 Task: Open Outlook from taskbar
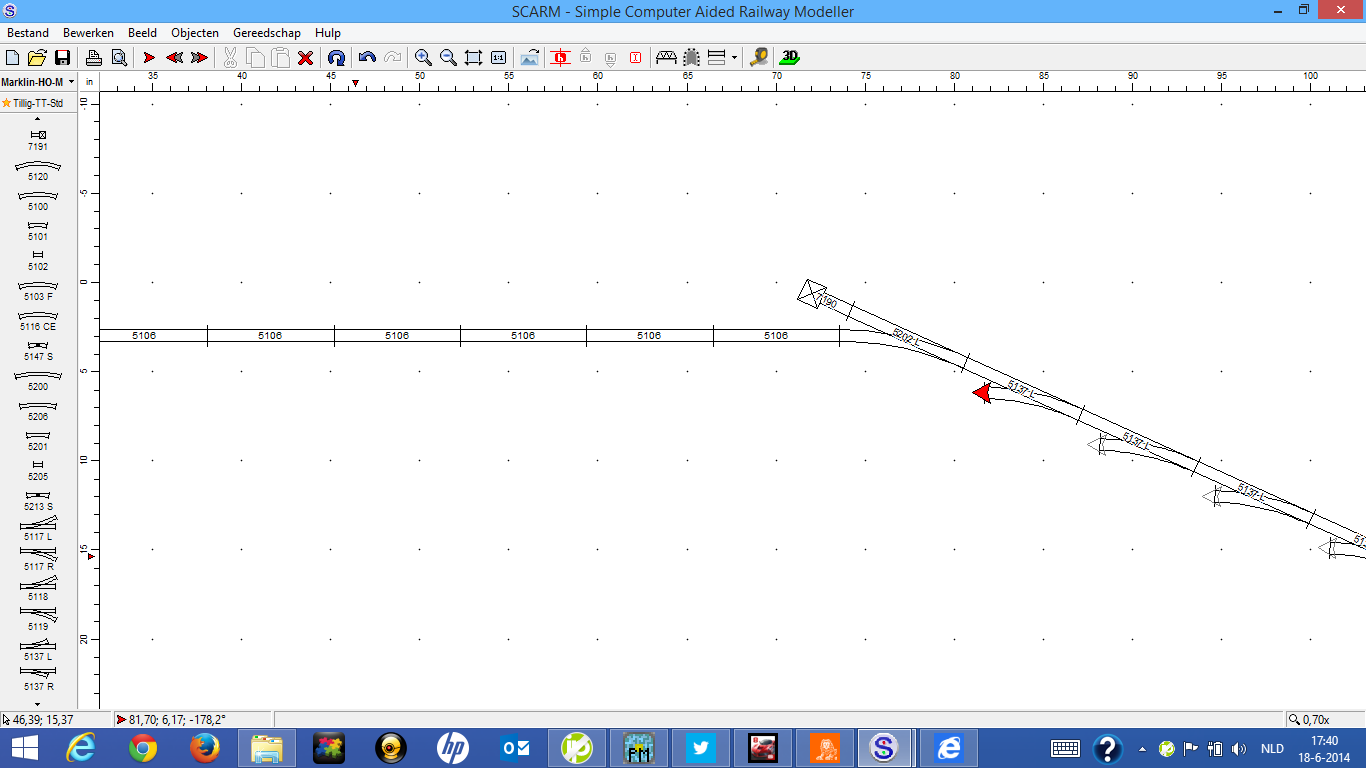(515, 748)
